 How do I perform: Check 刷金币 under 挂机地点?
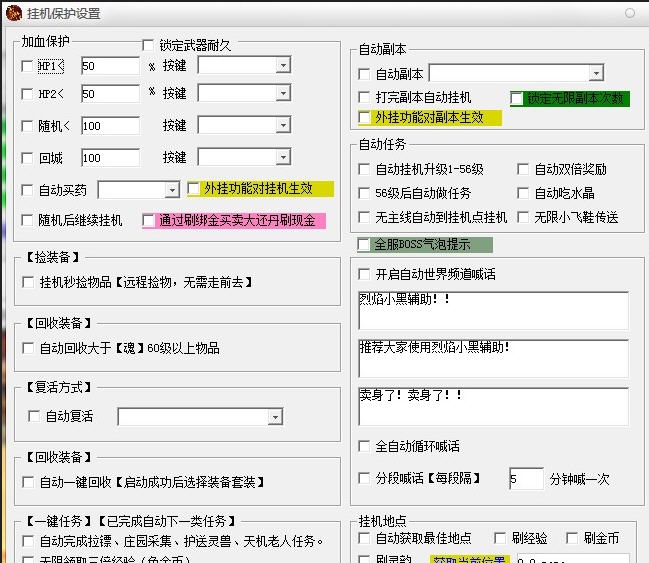click(x=573, y=539)
